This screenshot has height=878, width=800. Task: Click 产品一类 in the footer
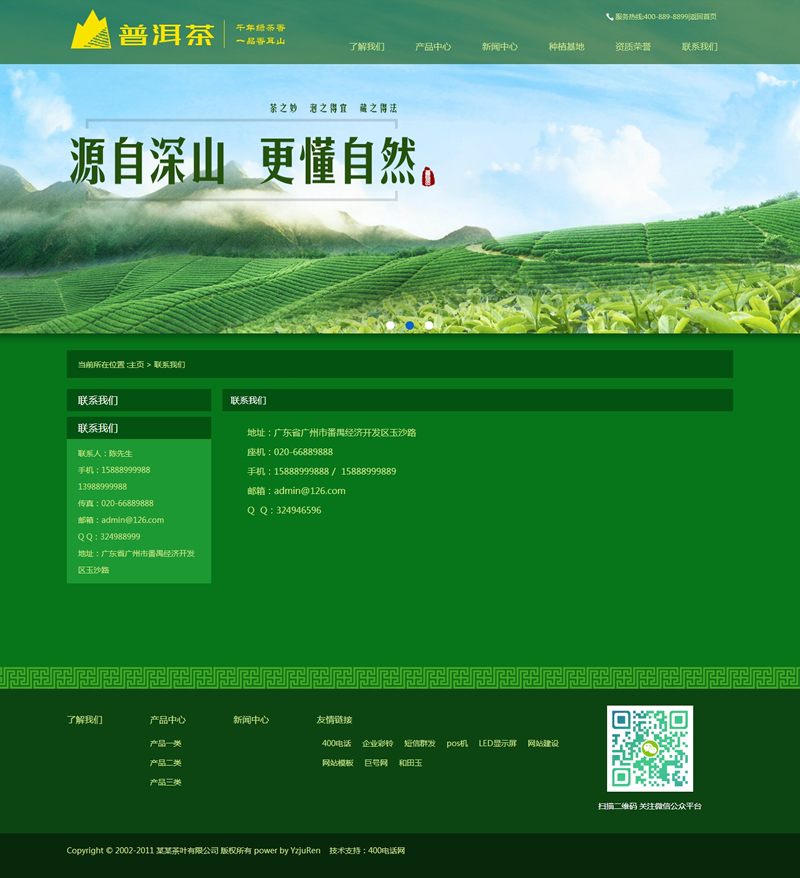[165, 743]
